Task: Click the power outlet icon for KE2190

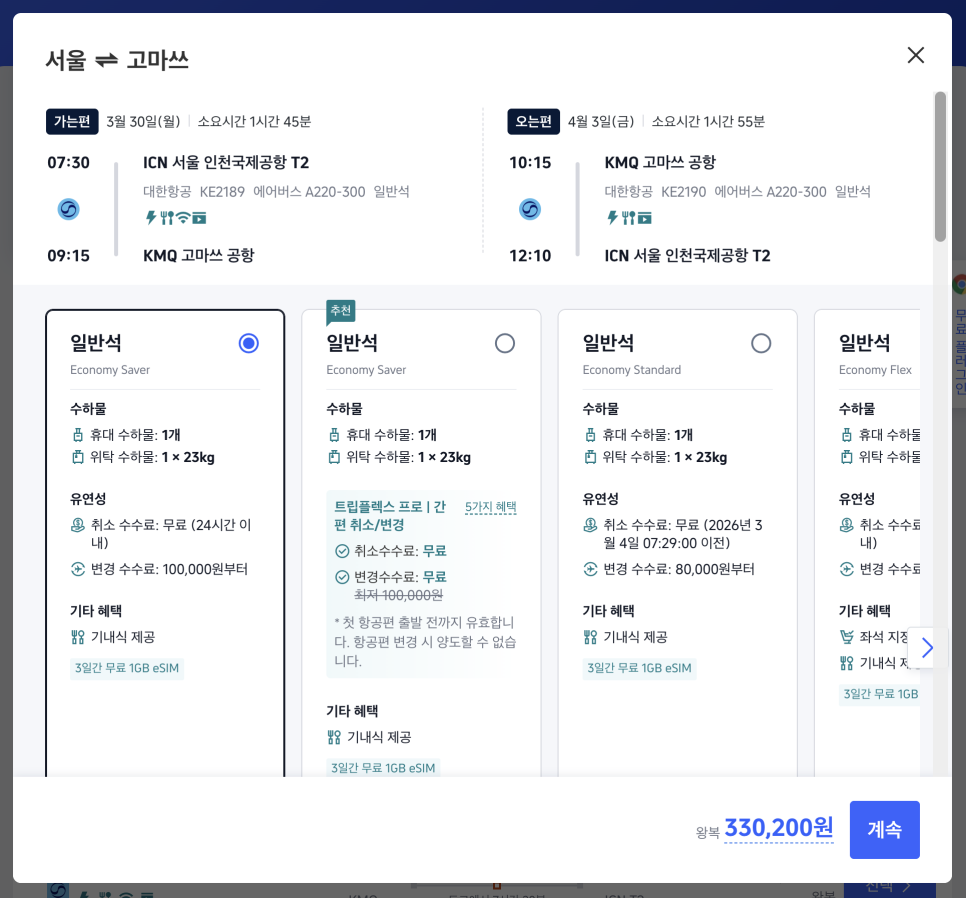Action: click(x=612, y=217)
